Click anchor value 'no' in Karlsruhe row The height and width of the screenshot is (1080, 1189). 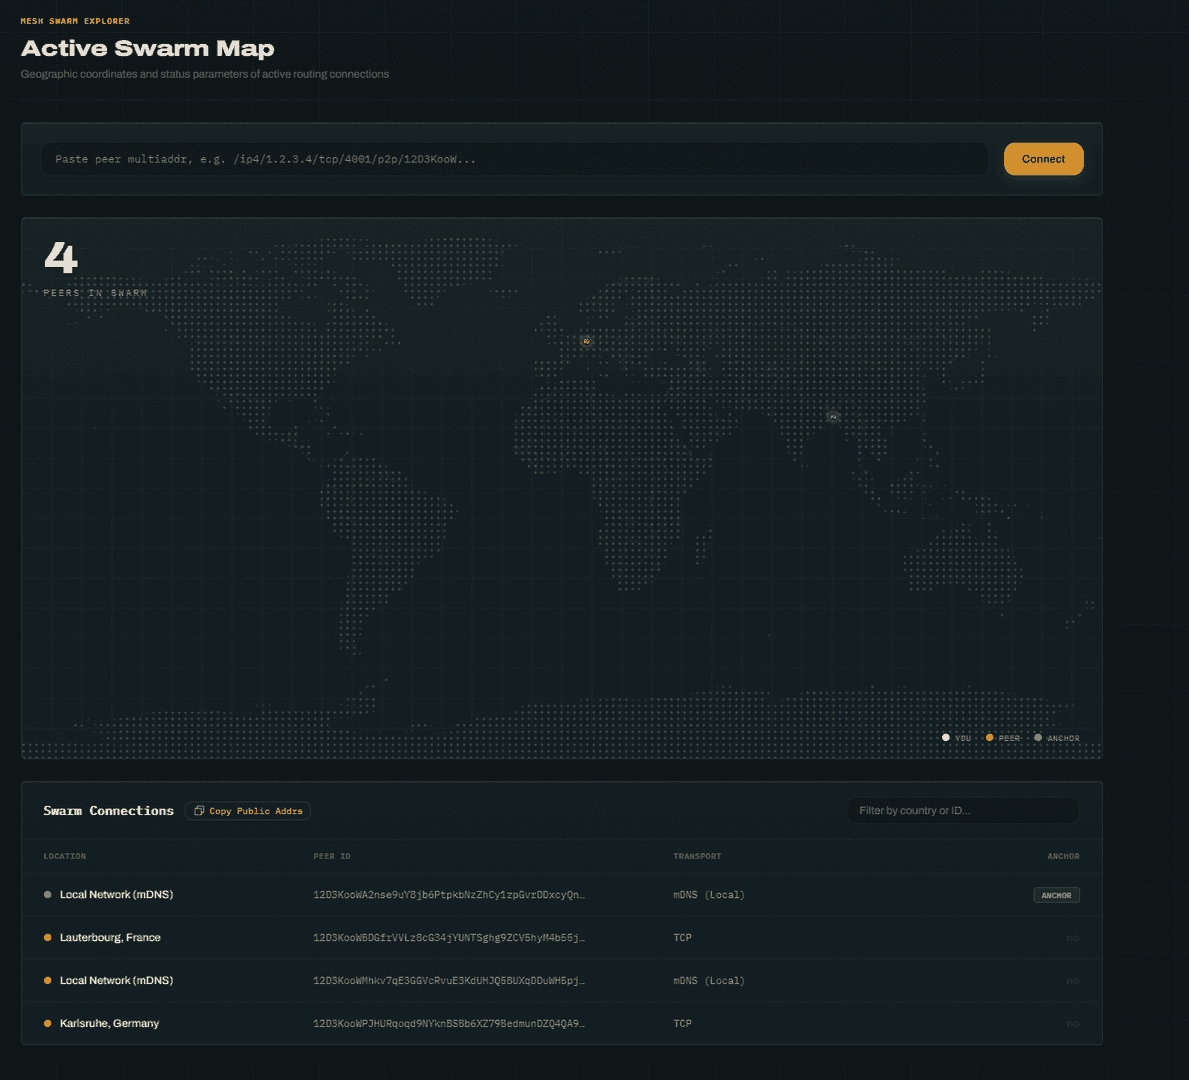point(1072,1023)
